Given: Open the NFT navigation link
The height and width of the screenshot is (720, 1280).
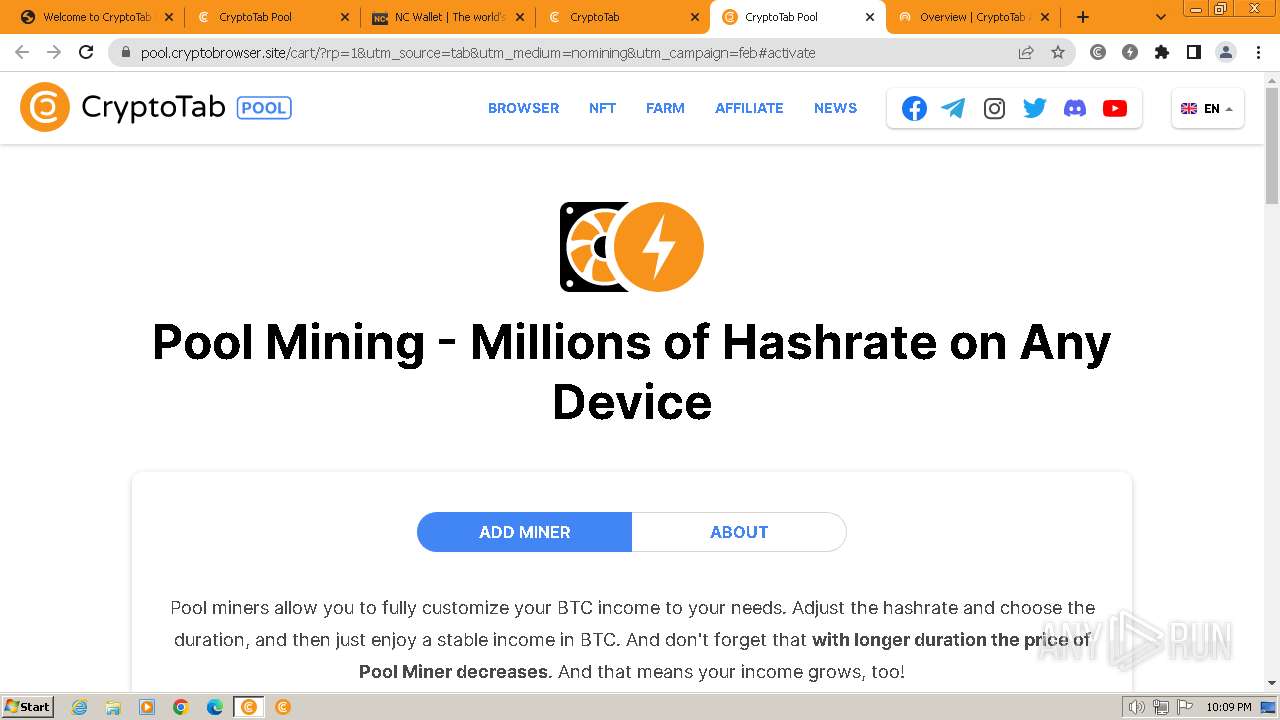Looking at the screenshot, I should click(x=602, y=108).
